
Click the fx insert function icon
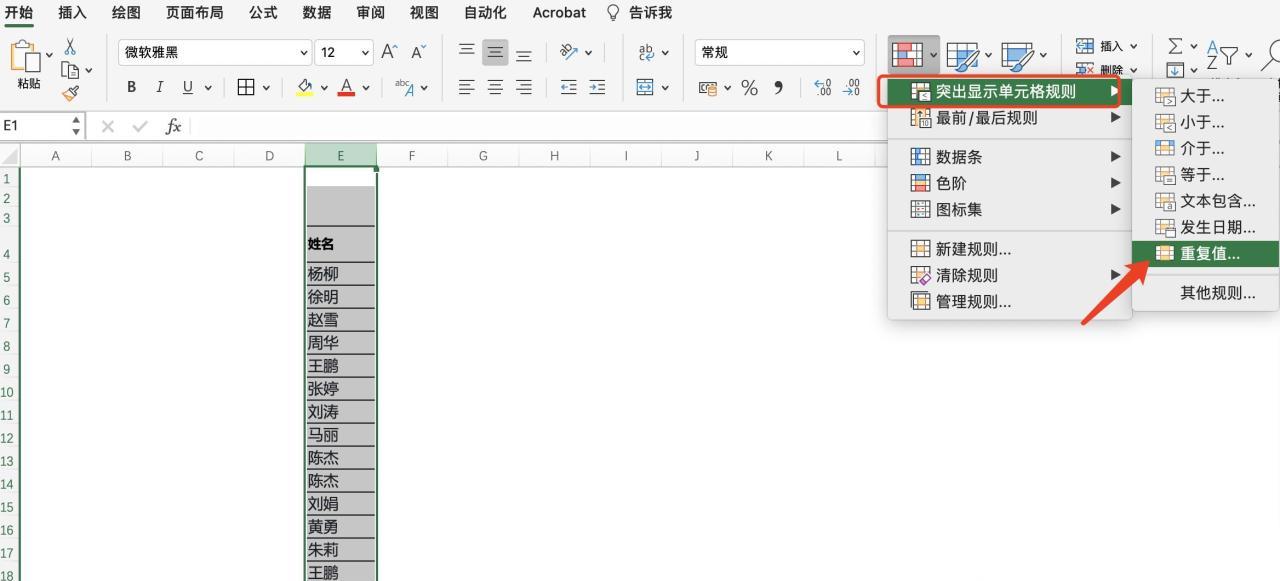point(173,126)
